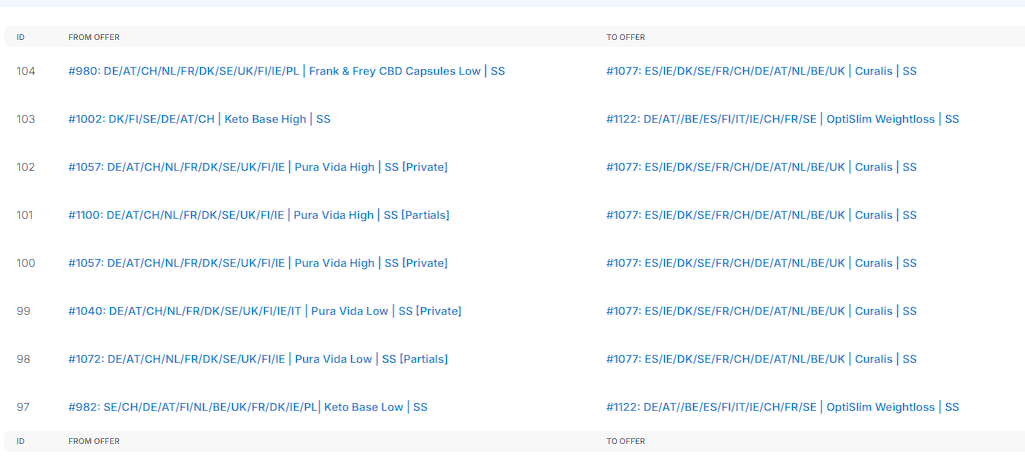Select the ID cell 97
This screenshot has height=465, width=1025.
(x=24, y=407)
